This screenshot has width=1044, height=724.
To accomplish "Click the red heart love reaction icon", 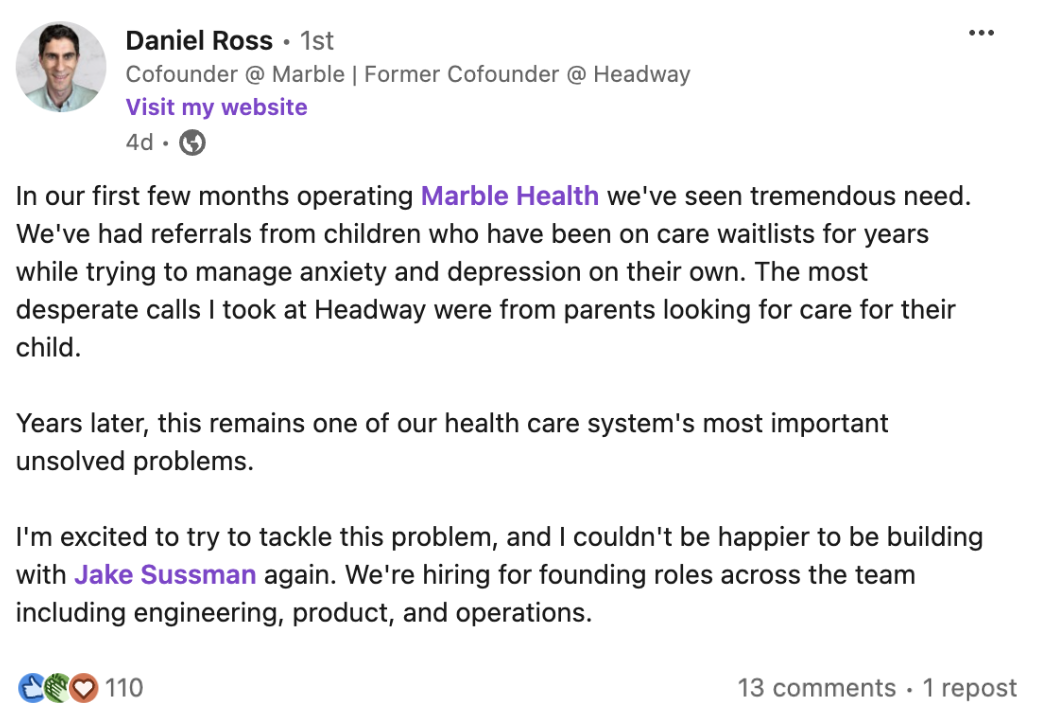I will click(84, 688).
